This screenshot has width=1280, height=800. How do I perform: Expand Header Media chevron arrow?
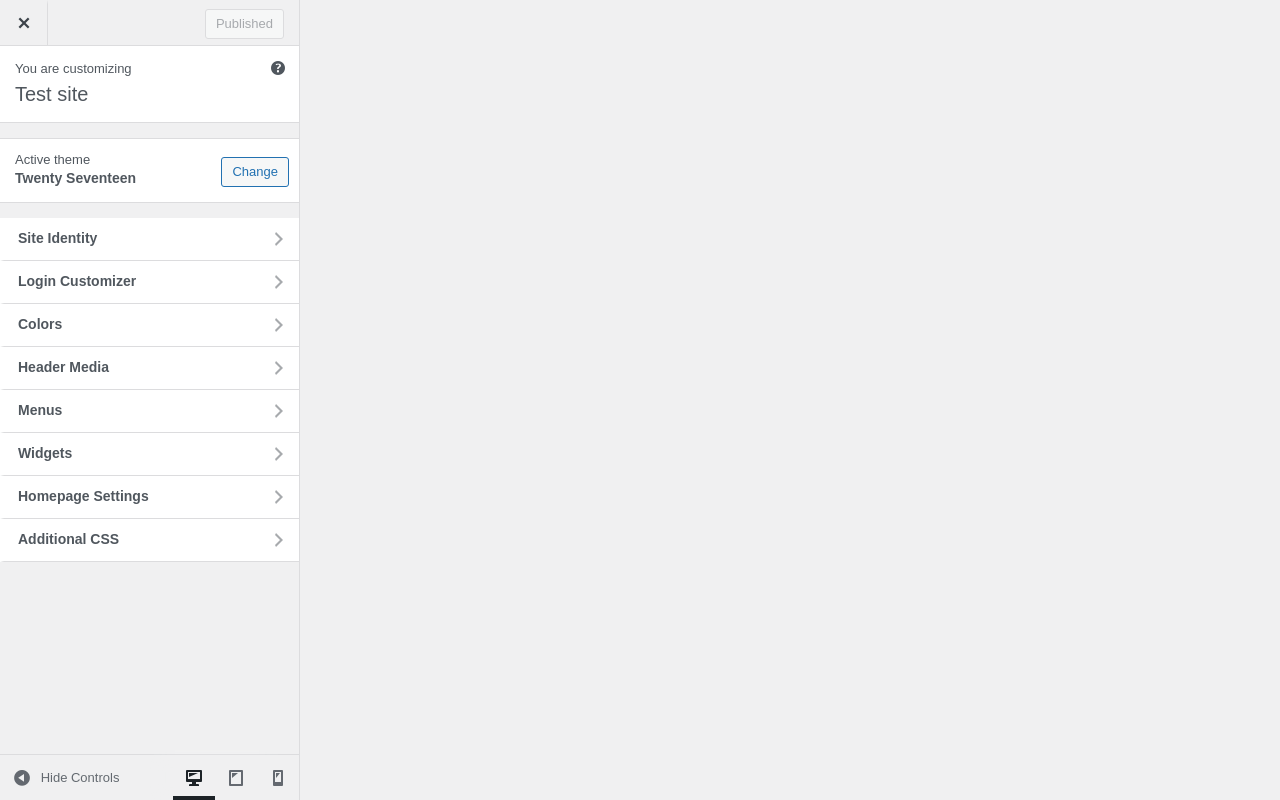click(279, 368)
